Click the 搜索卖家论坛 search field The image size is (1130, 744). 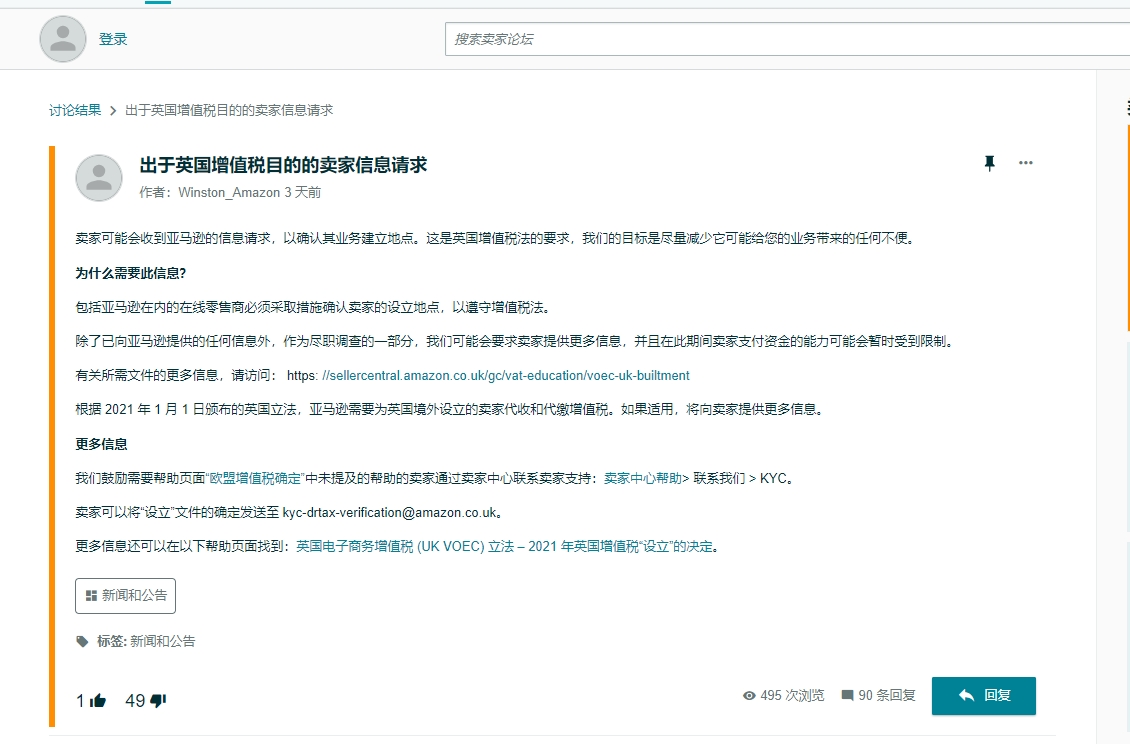786,39
